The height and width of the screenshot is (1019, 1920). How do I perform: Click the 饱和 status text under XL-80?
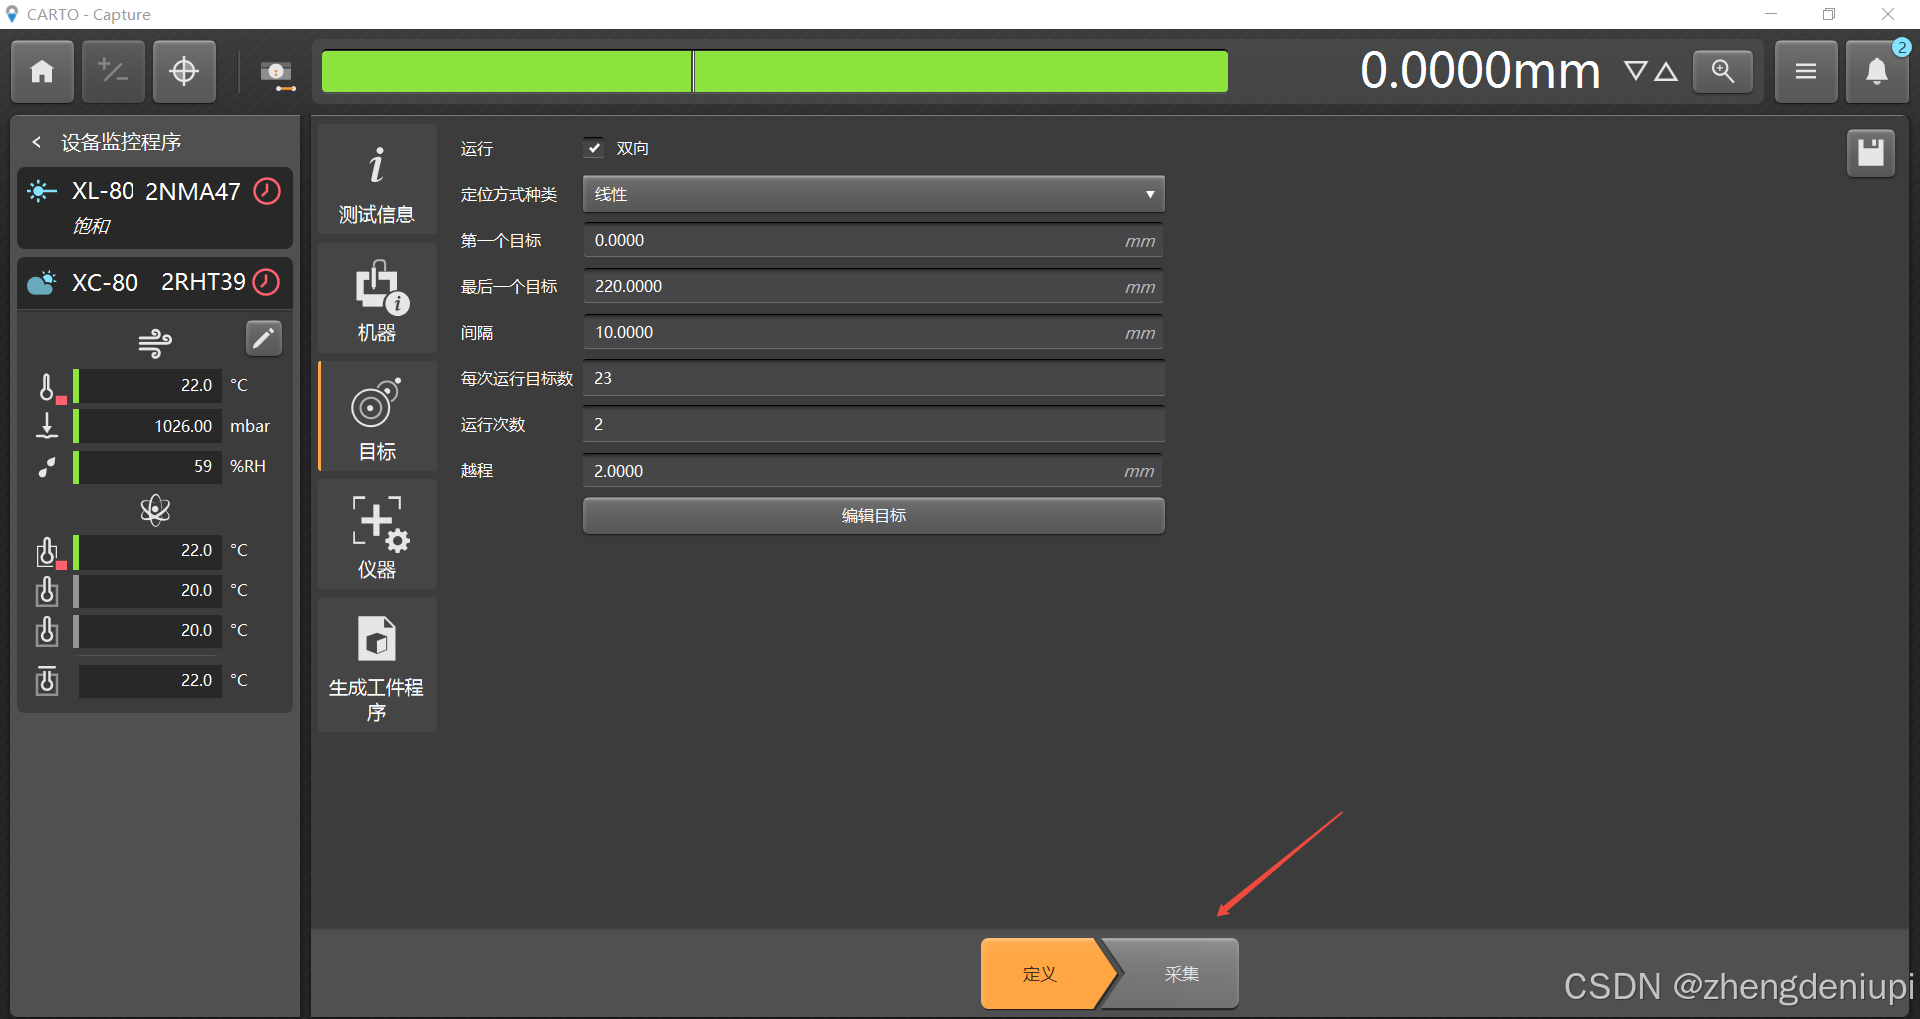tap(91, 226)
